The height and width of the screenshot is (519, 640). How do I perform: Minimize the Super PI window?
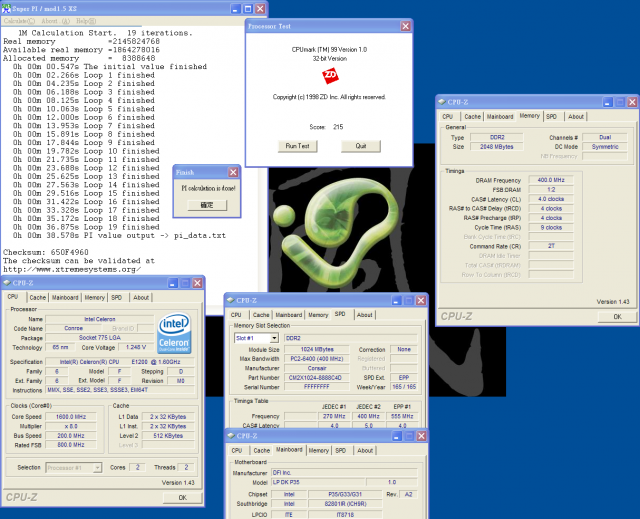[236, 9]
